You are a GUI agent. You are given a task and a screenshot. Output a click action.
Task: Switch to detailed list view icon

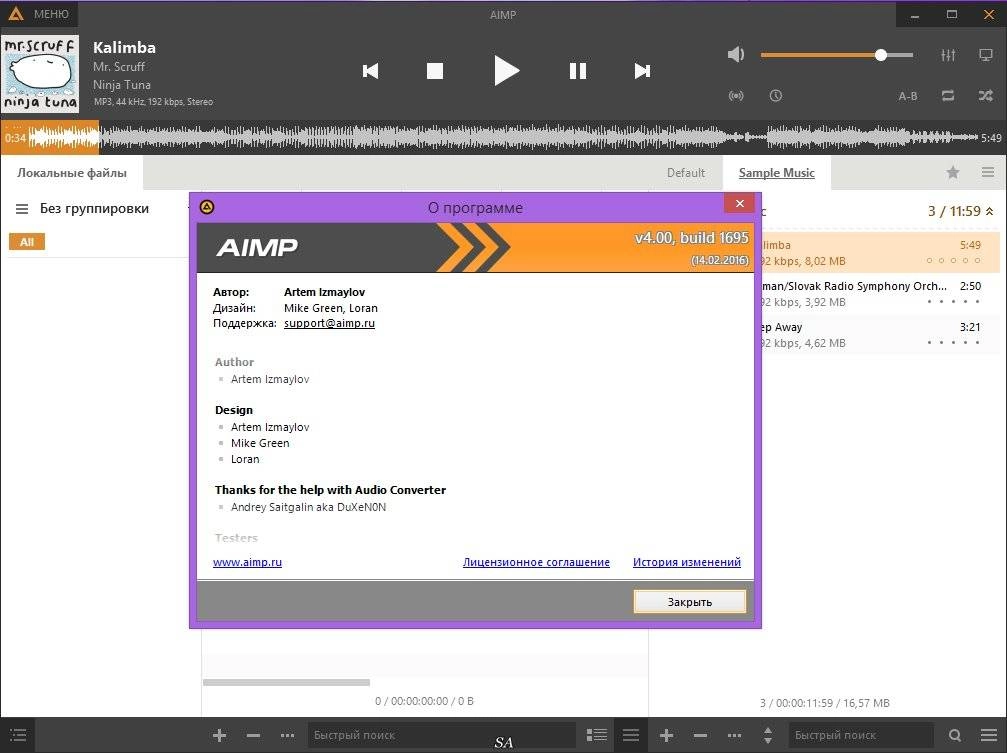pyautogui.click(x=597, y=735)
